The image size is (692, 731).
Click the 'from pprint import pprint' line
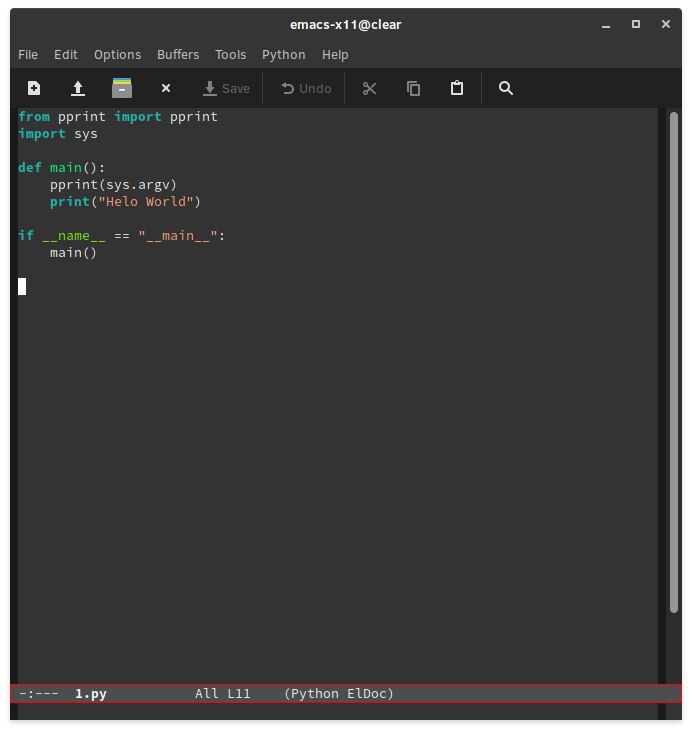coord(118,117)
